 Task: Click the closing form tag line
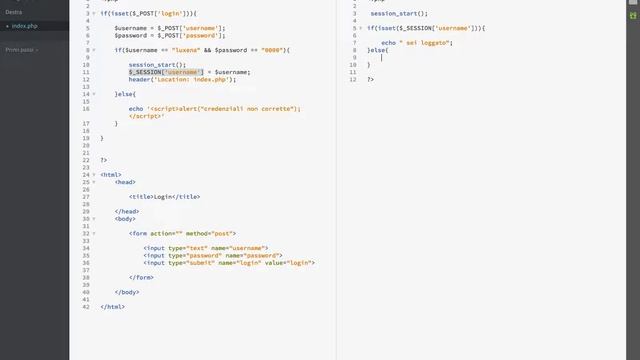click(141, 278)
